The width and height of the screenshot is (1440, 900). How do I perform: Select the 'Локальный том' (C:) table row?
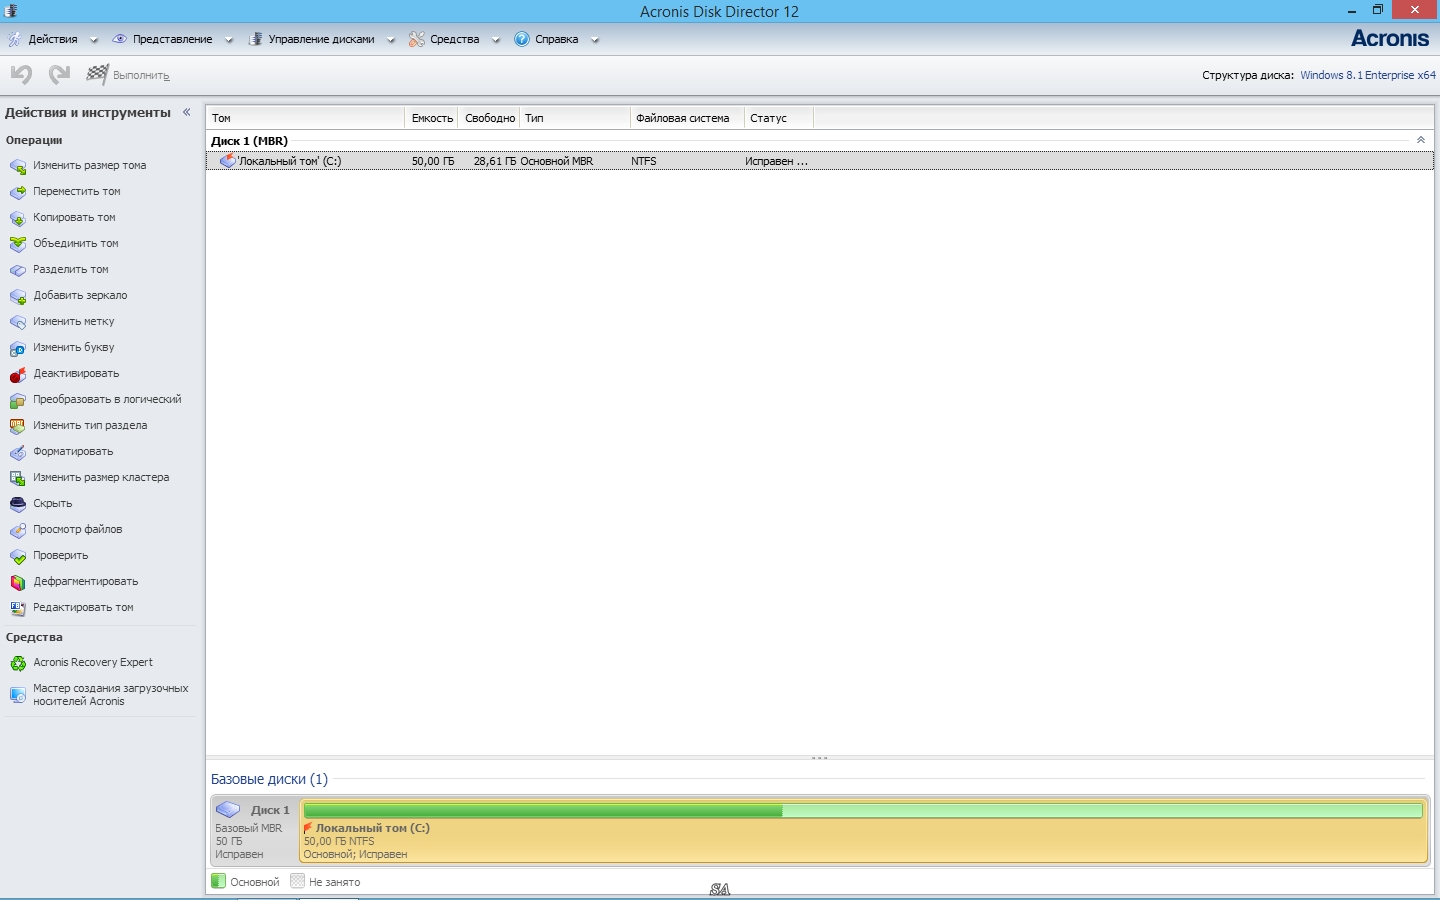pyautogui.click(x=820, y=161)
